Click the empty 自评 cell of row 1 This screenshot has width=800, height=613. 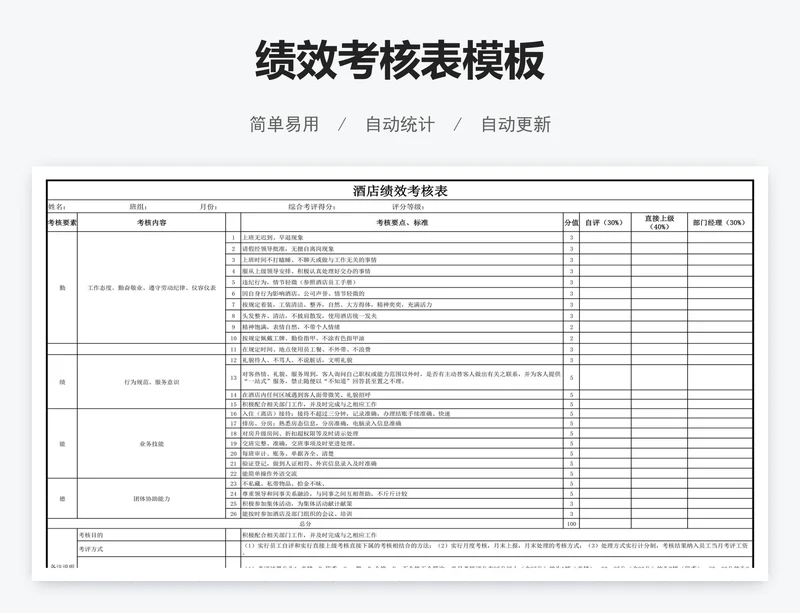[x=605, y=237]
